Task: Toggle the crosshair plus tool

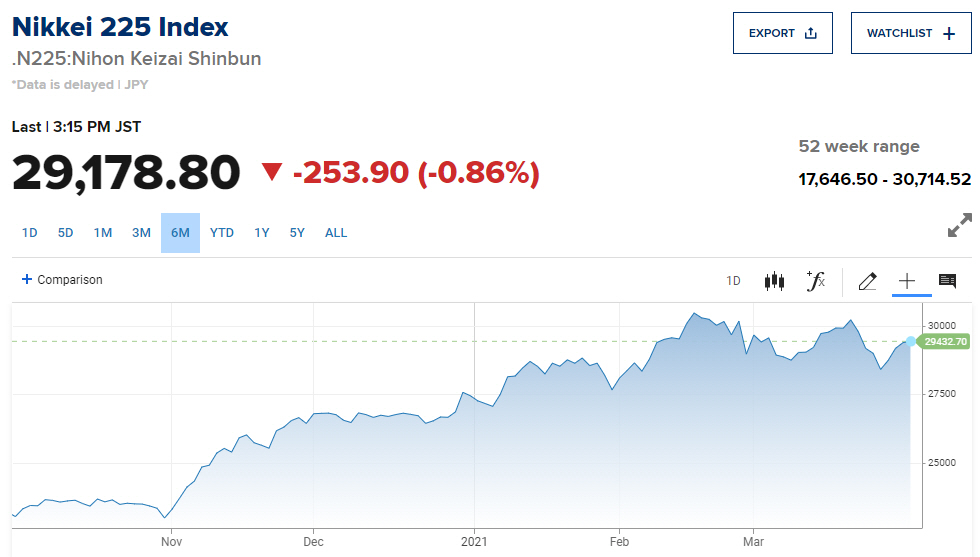Action: coord(907,281)
